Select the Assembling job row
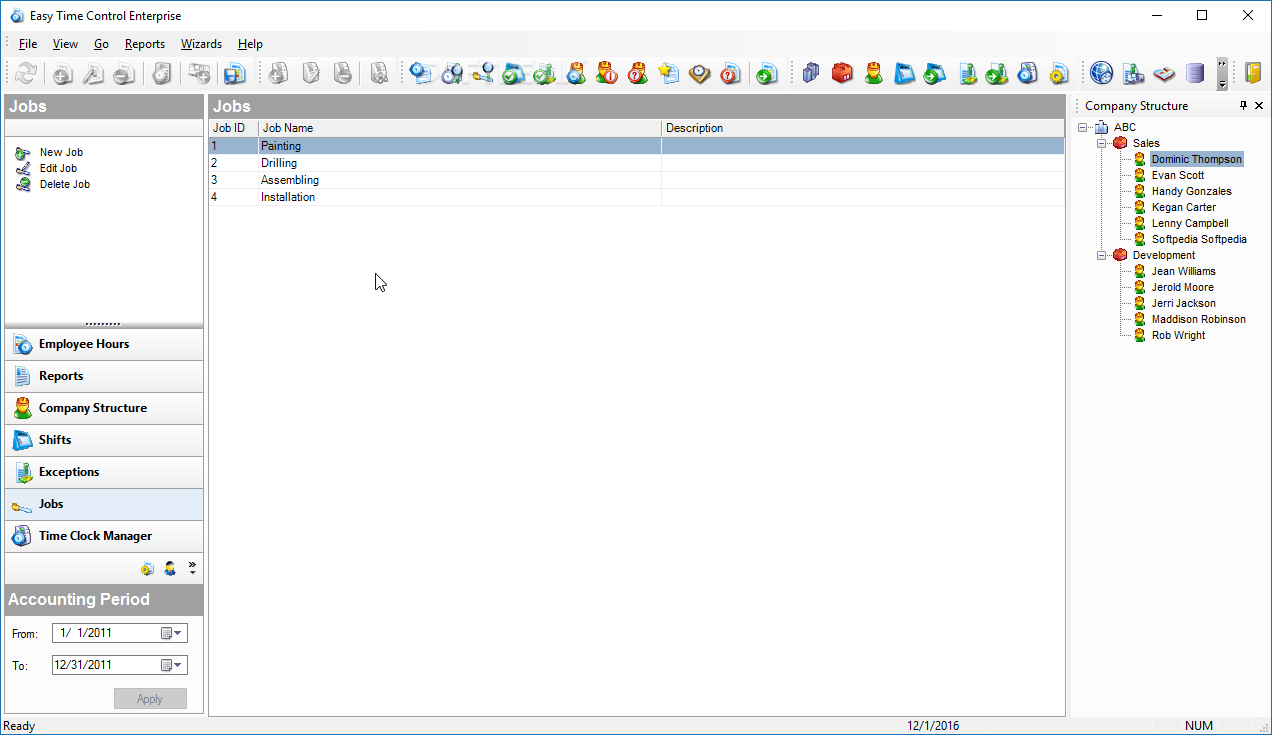The width and height of the screenshot is (1272, 735). point(636,180)
